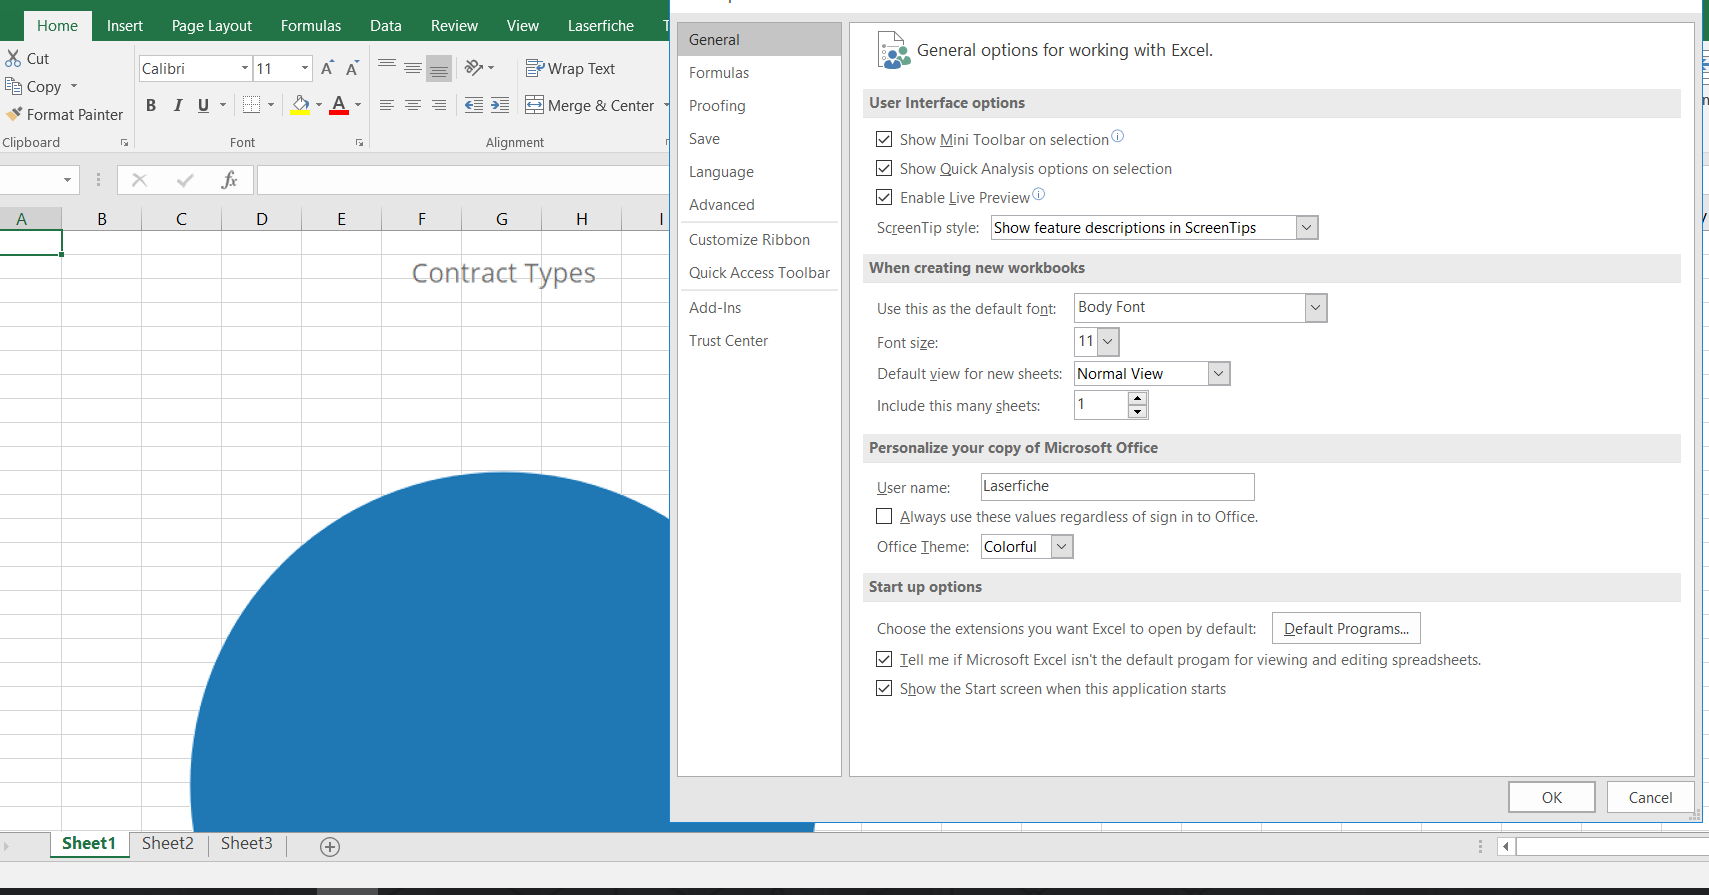Expand the Office Theme dropdown
The height and width of the screenshot is (895, 1709).
point(1062,547)
